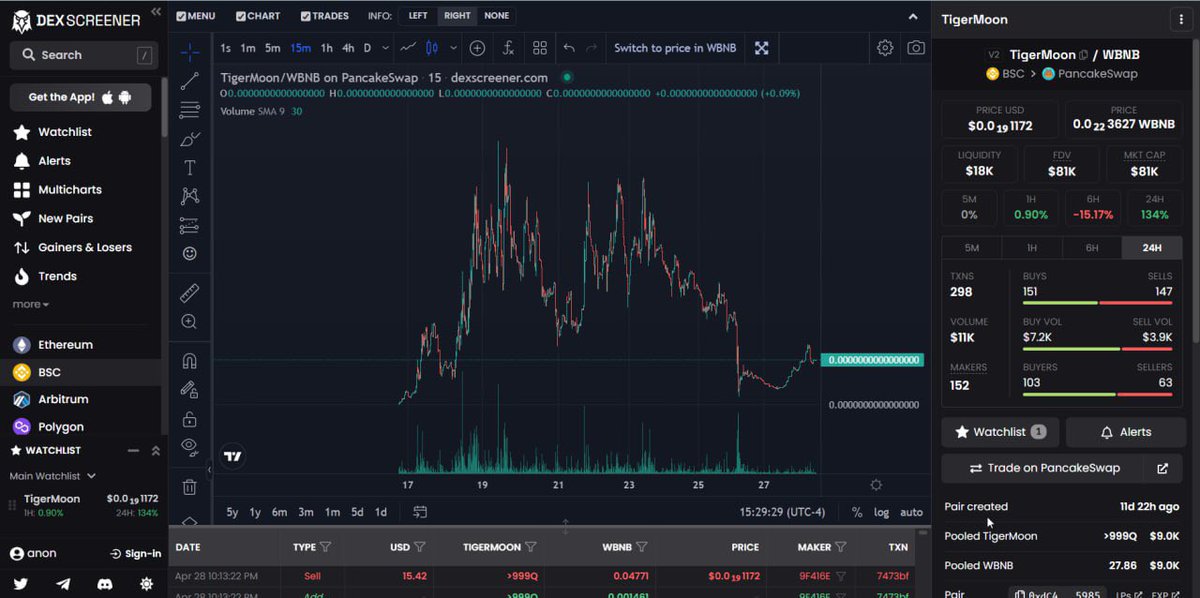Image resolution: width=1200 pixels, height=598 pixels.
Task: Click the Sign-in link
Action: 136,553
